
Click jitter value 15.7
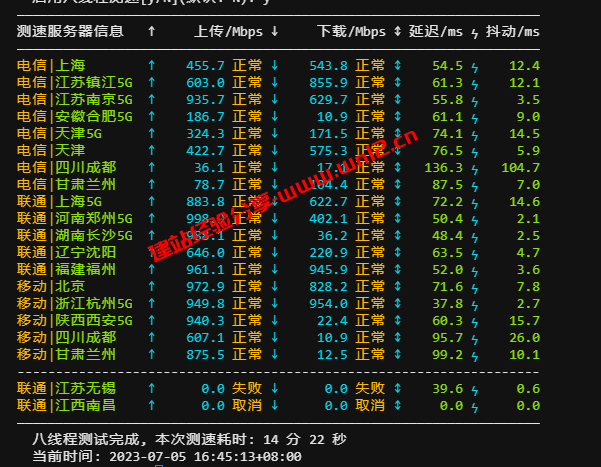pos(525,321)
